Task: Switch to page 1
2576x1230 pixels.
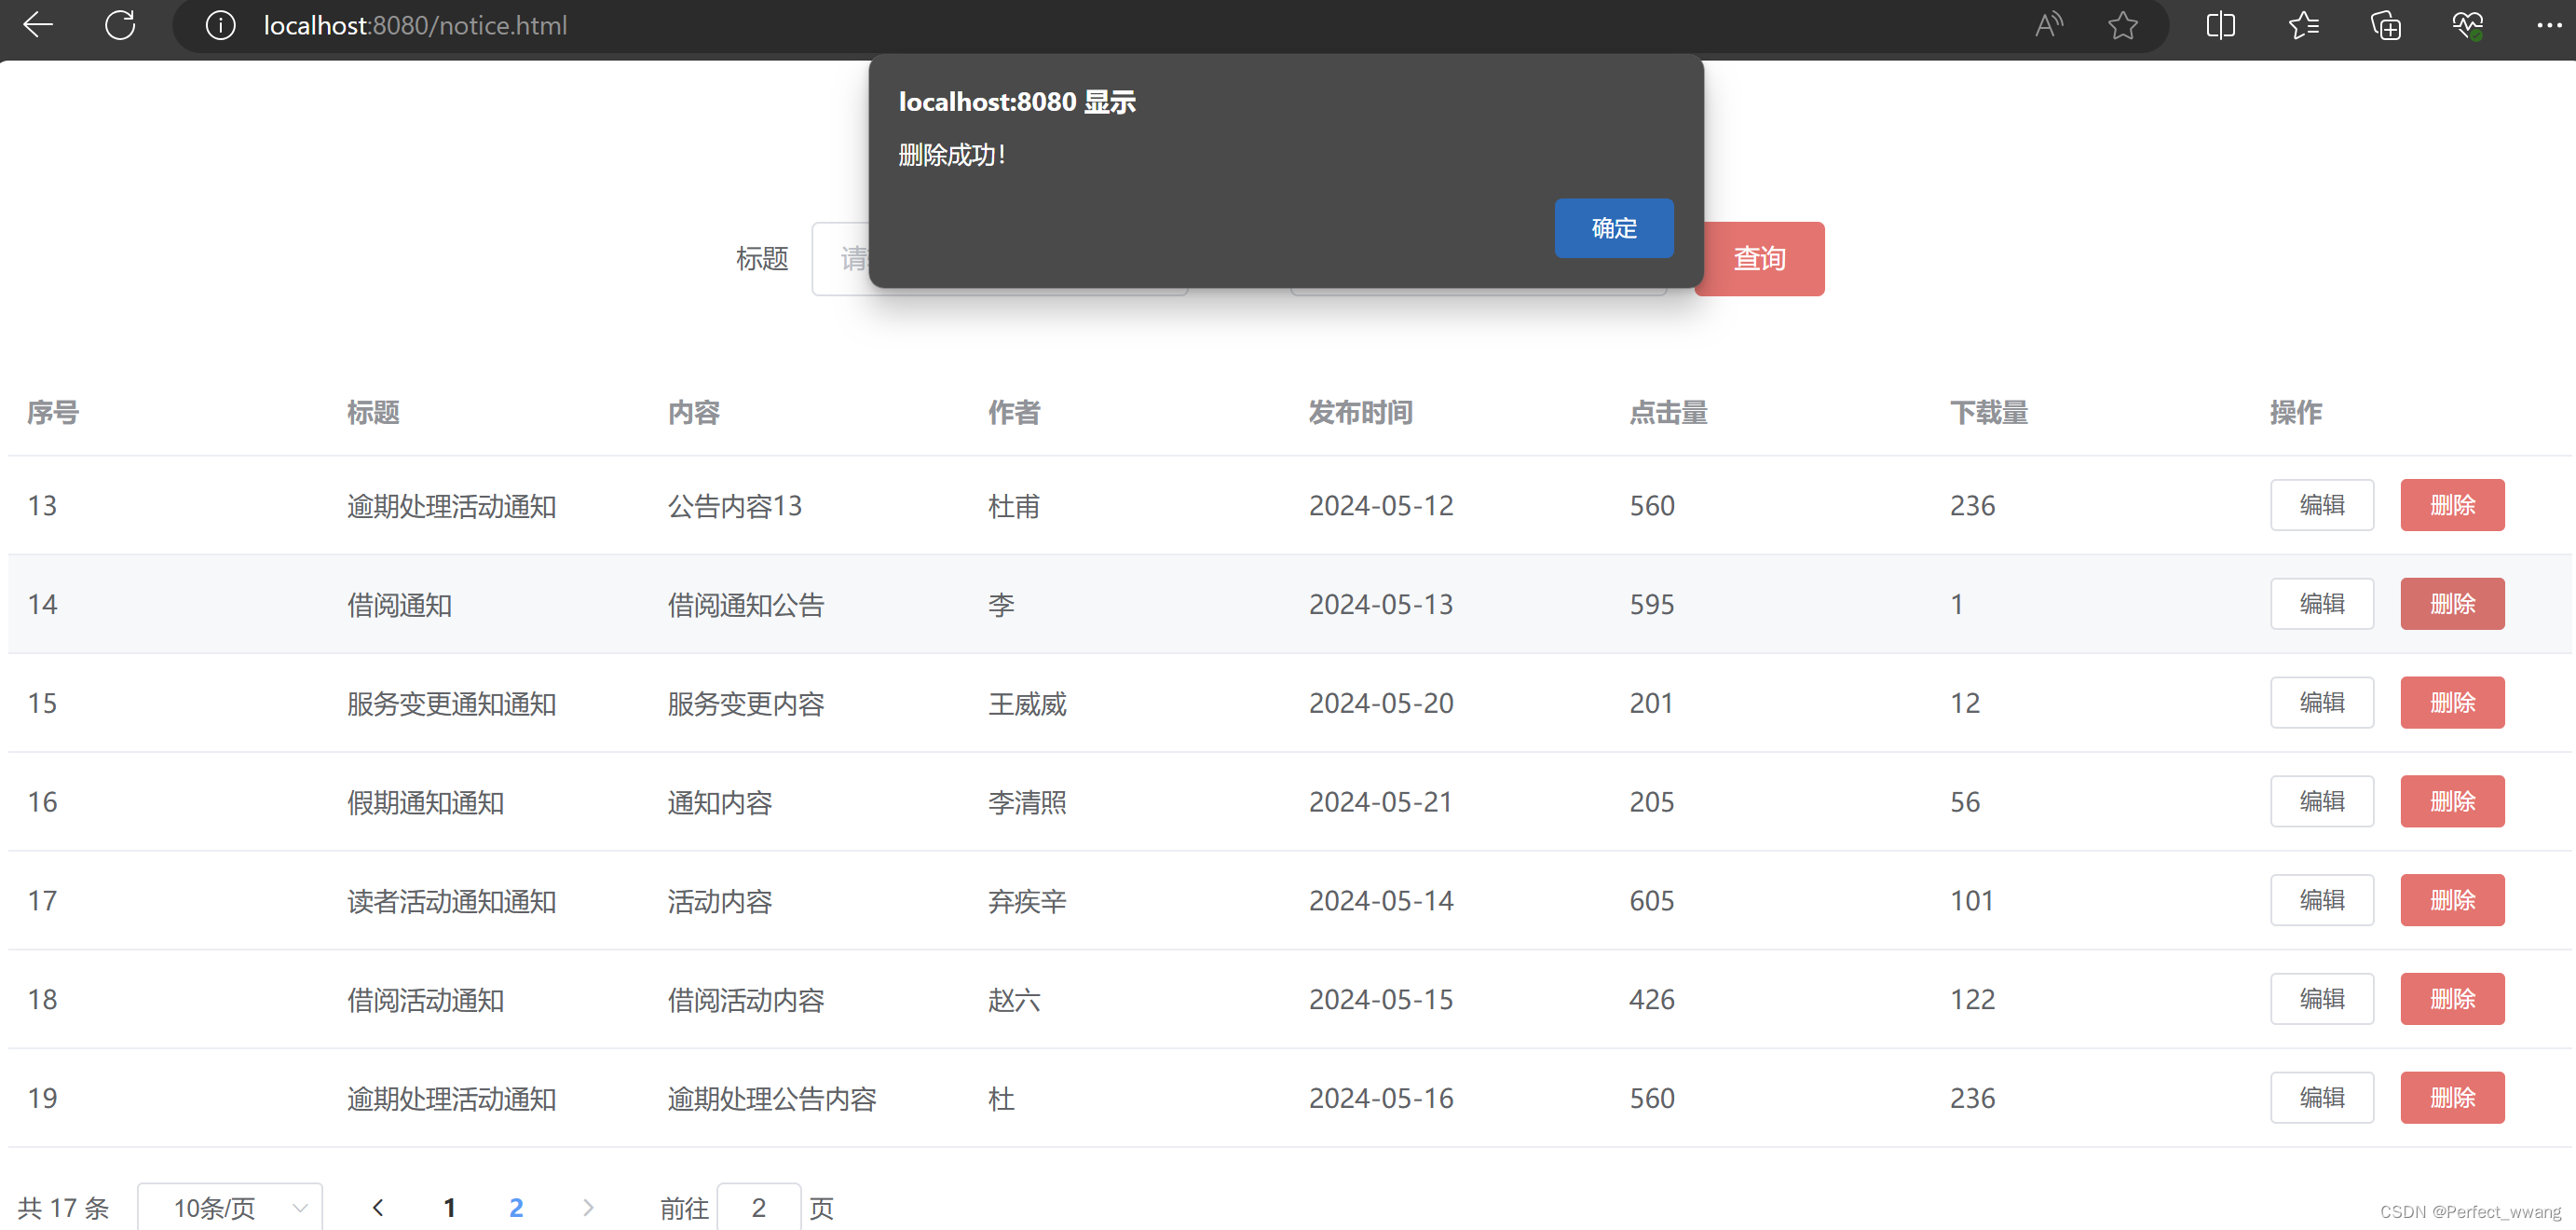Action: [x=449, y=1207]
